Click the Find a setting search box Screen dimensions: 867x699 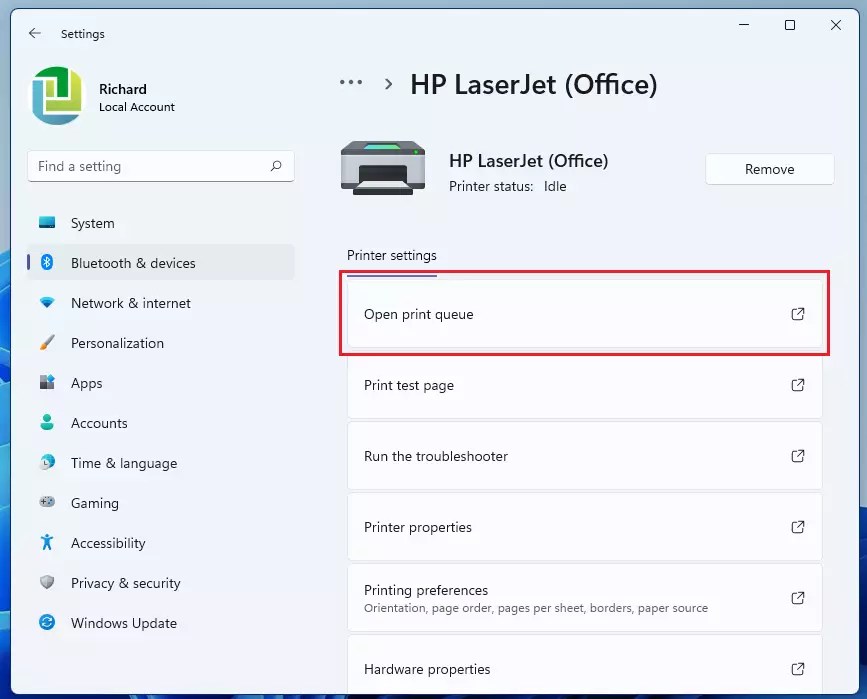[160, 166]
